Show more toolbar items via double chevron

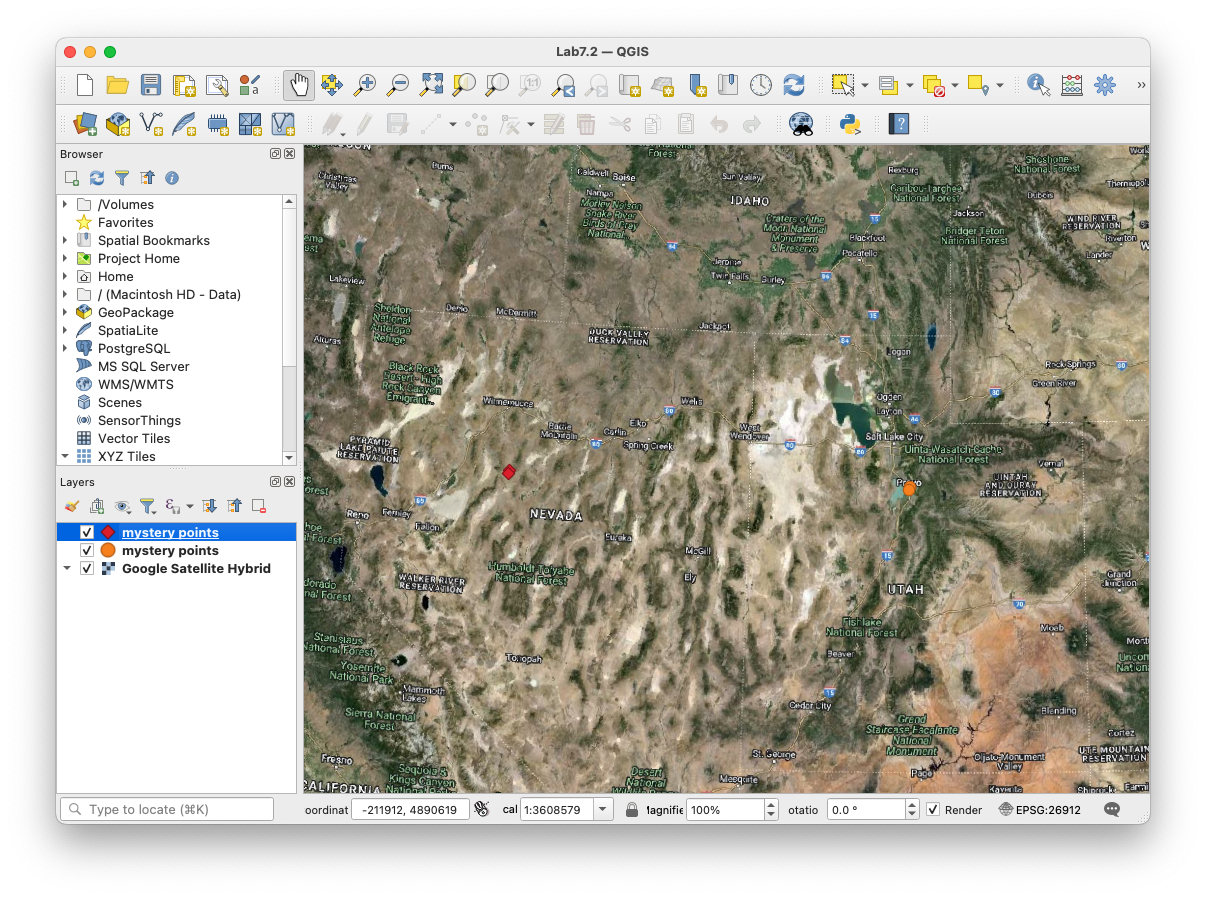pos(1141,86)
